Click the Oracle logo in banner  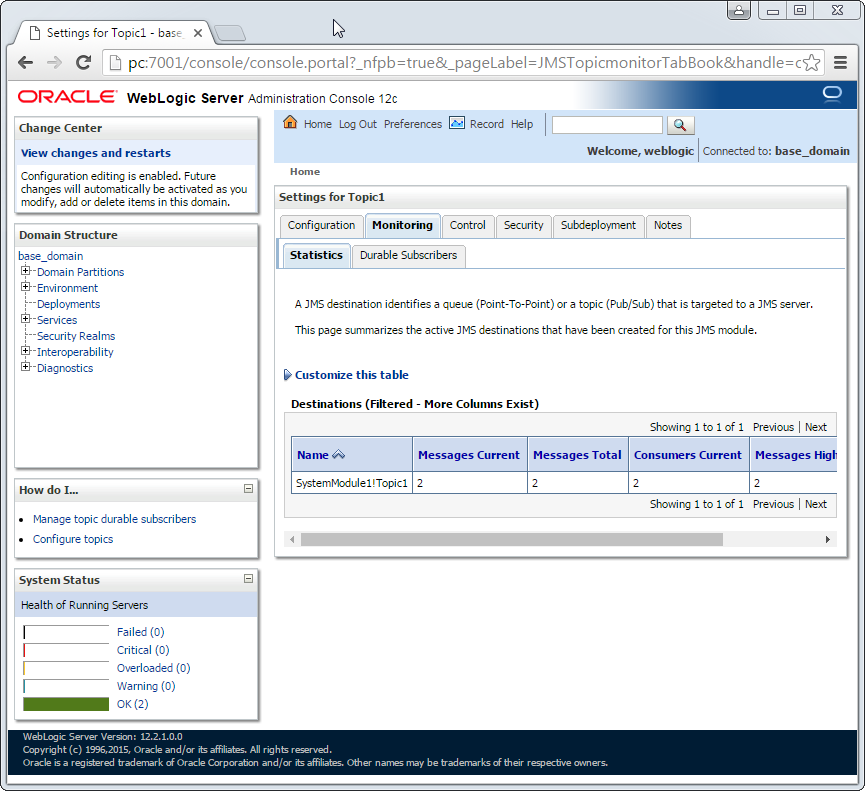(67, 97)
